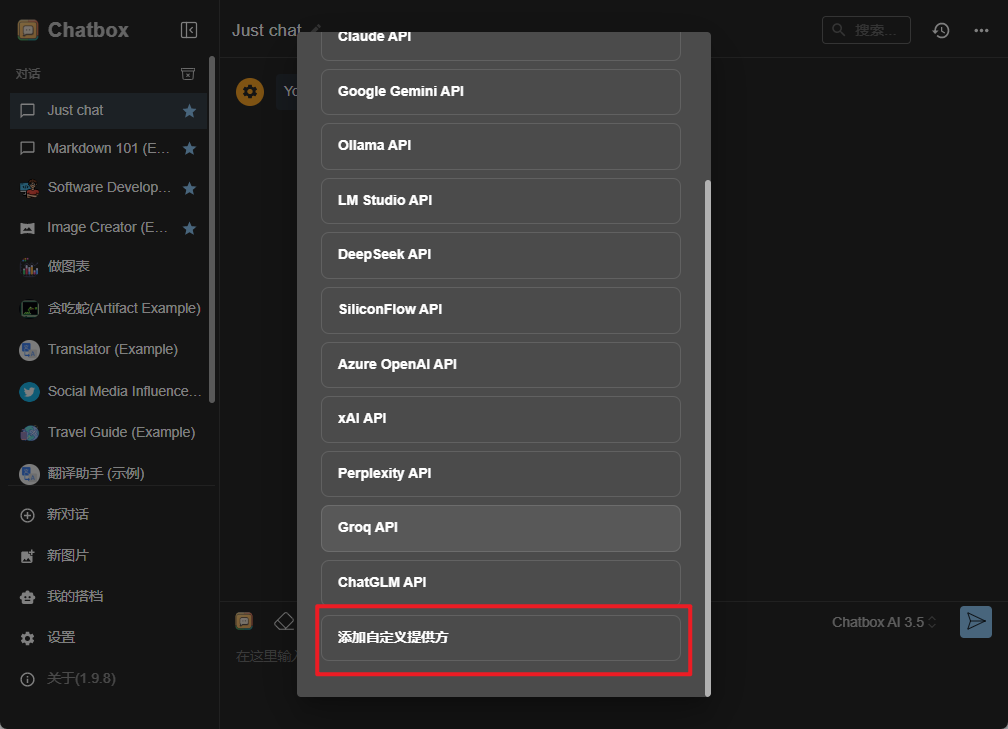This screenshot has width=1008, height=729.
Task: Click the 新图片 image-plus icon
Action: coord(27,557)
